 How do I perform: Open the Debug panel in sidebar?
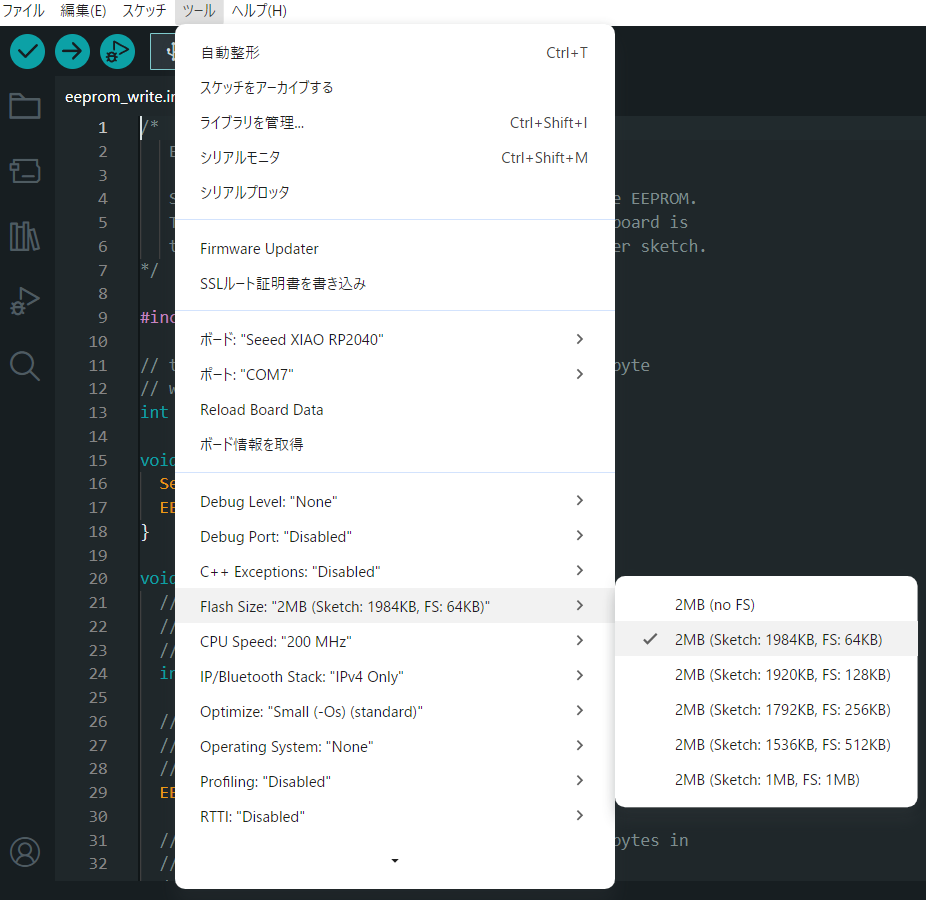(x=25, y=300)
